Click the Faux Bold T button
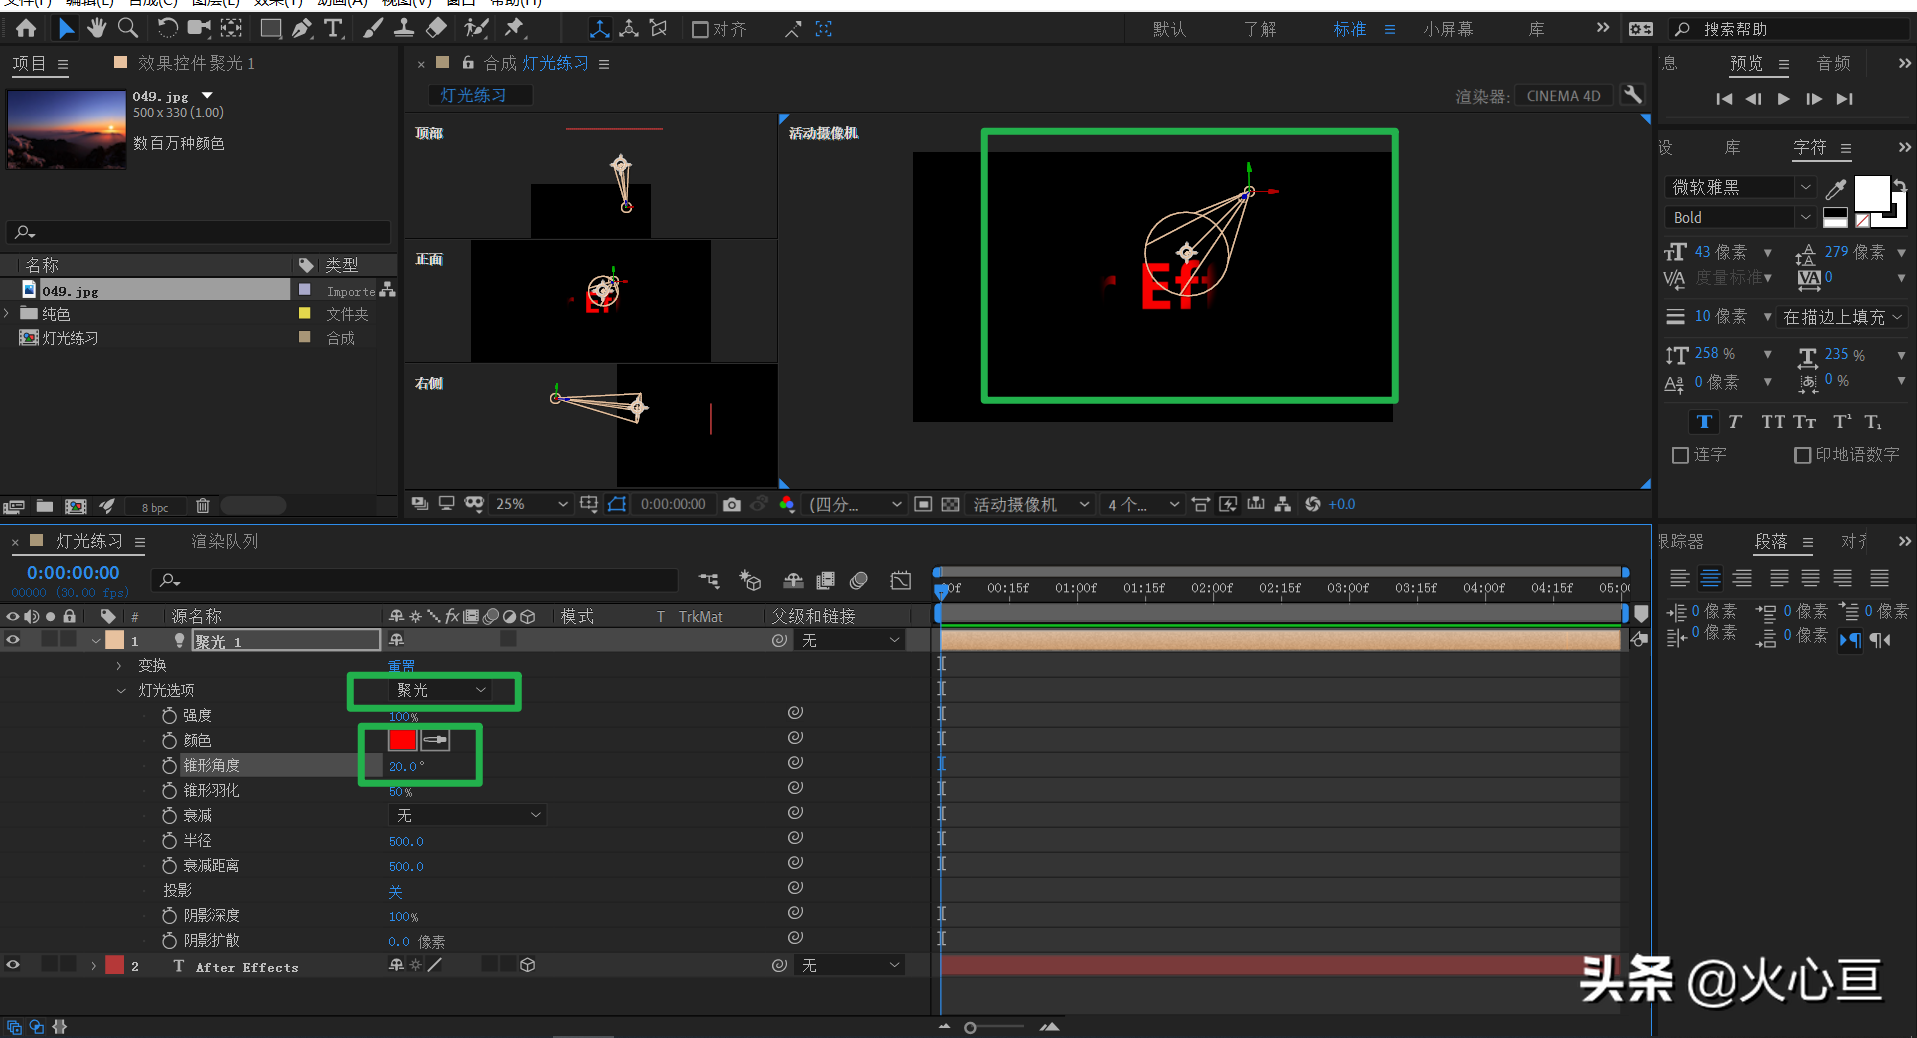The image size is (1917, 1038). coord(1704,422)
